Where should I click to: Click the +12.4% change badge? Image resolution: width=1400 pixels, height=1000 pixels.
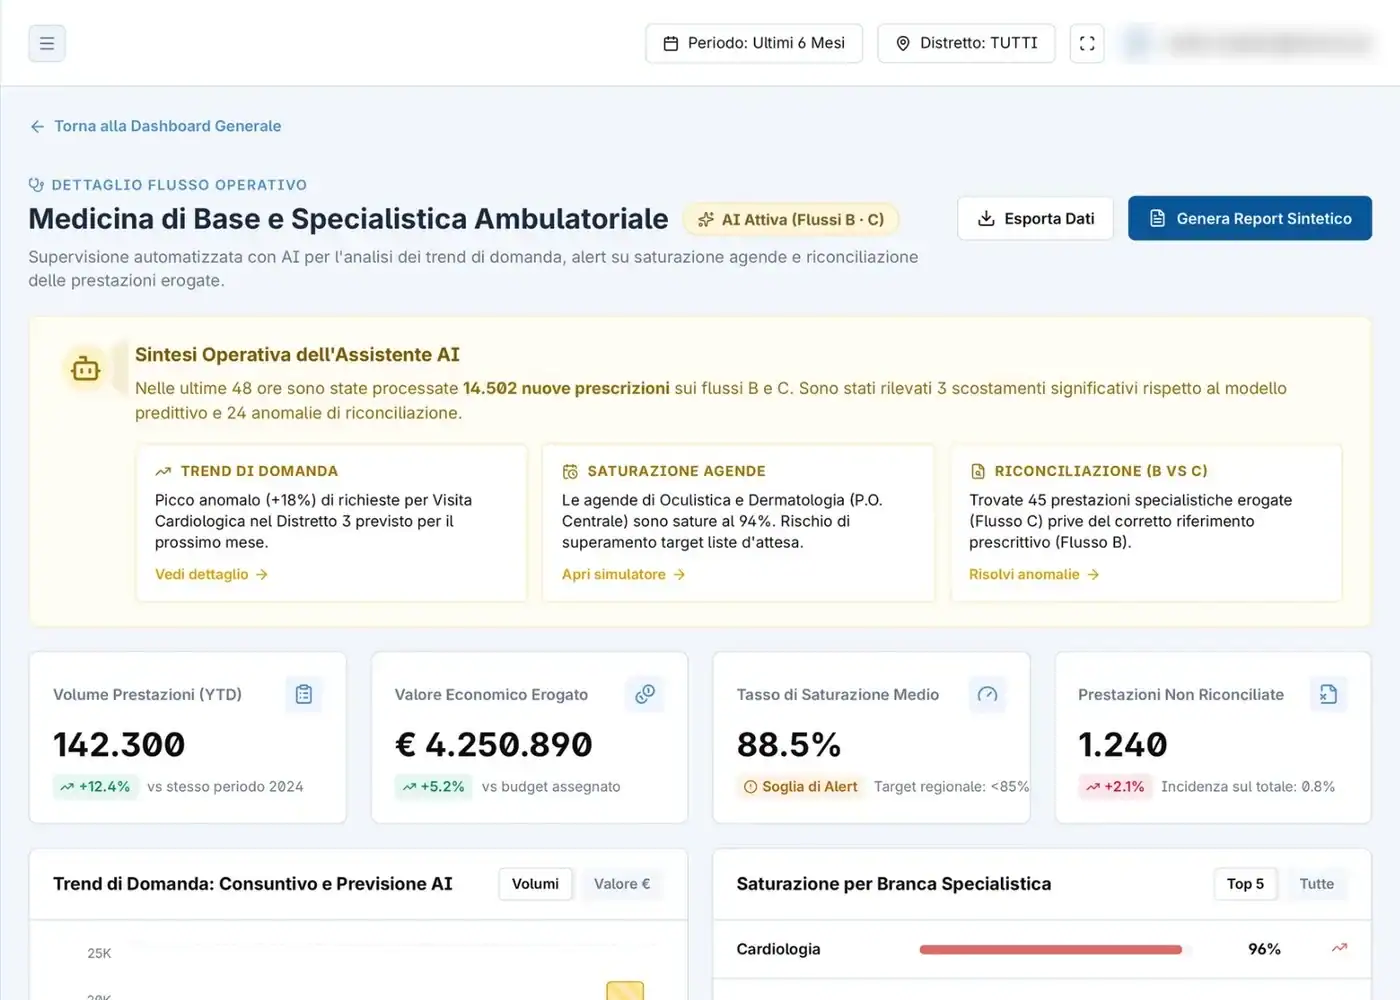(94, 787)
